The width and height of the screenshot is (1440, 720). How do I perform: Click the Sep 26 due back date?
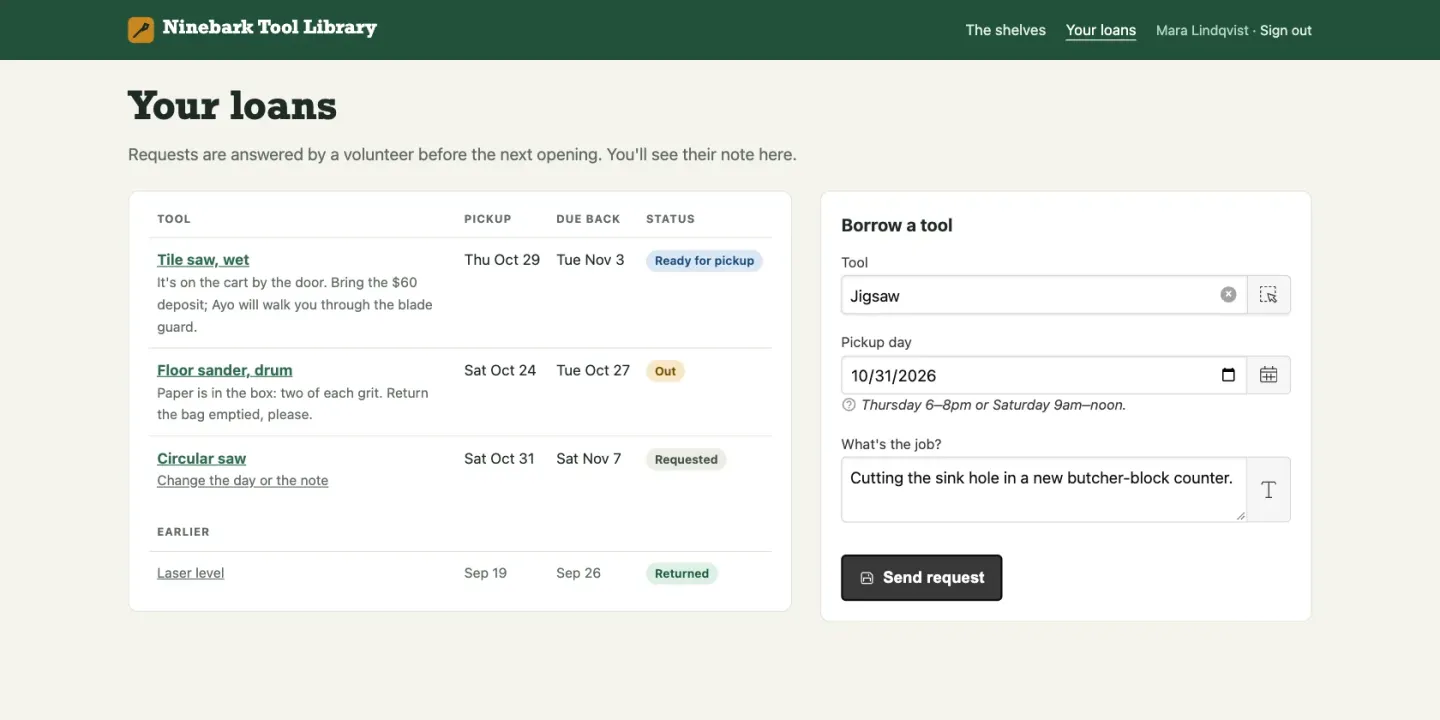coord(579,573)
